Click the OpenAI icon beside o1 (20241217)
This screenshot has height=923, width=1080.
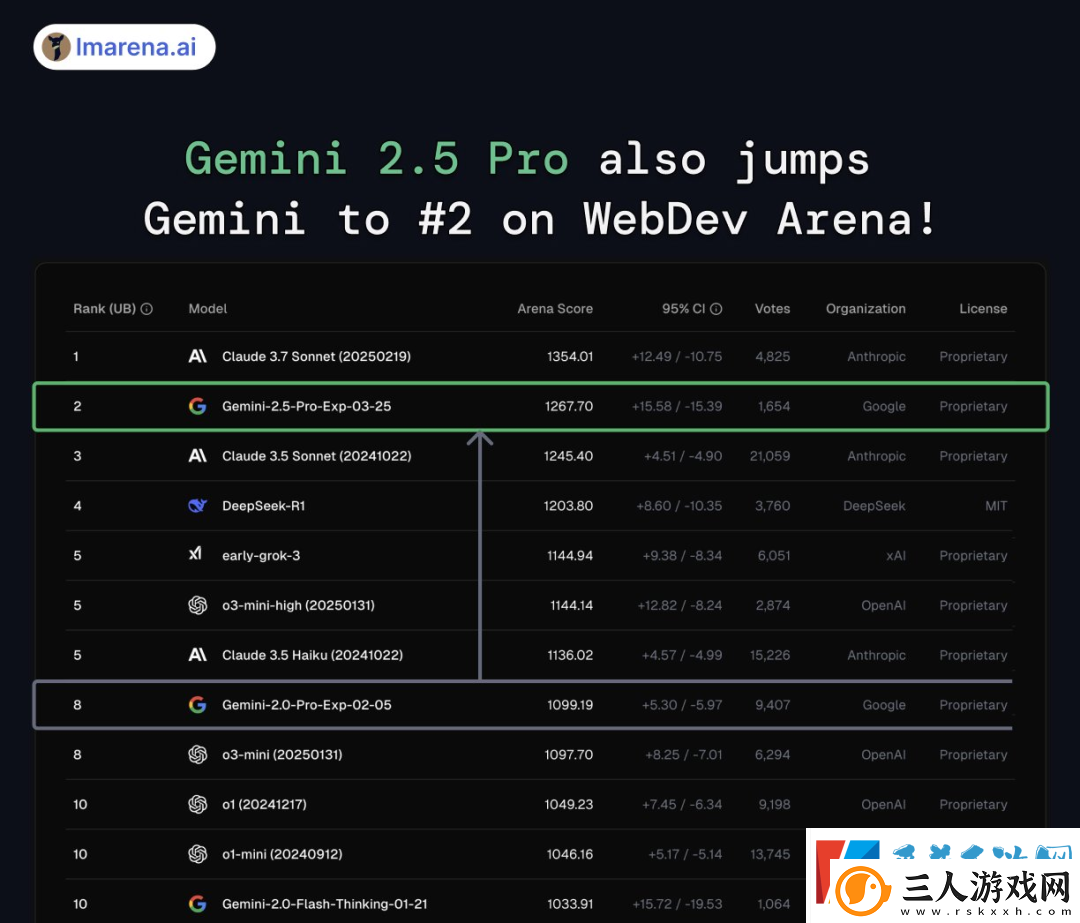[x=198, y=804]
